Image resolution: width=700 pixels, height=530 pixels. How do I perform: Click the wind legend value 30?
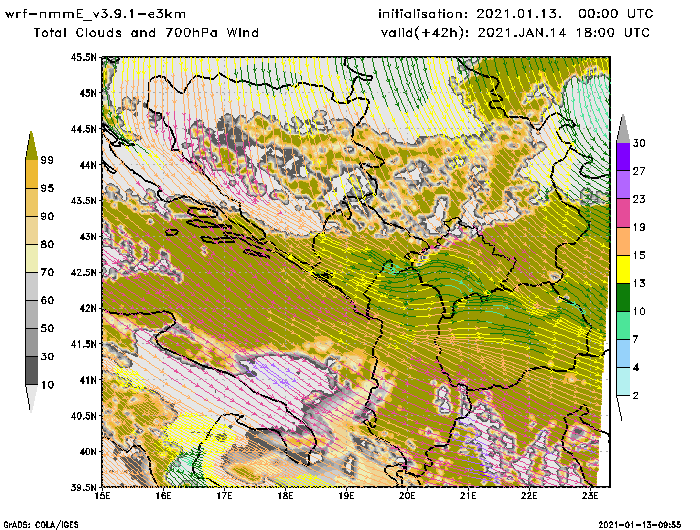639,143
